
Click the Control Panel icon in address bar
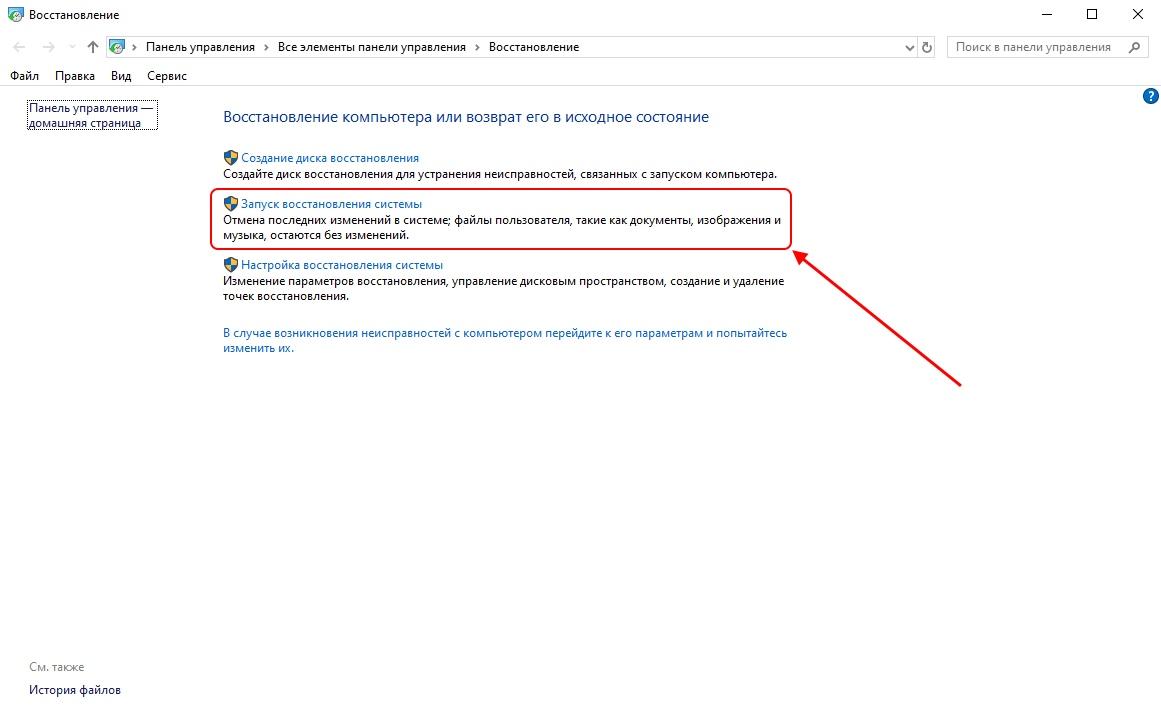tap(117, 47)
